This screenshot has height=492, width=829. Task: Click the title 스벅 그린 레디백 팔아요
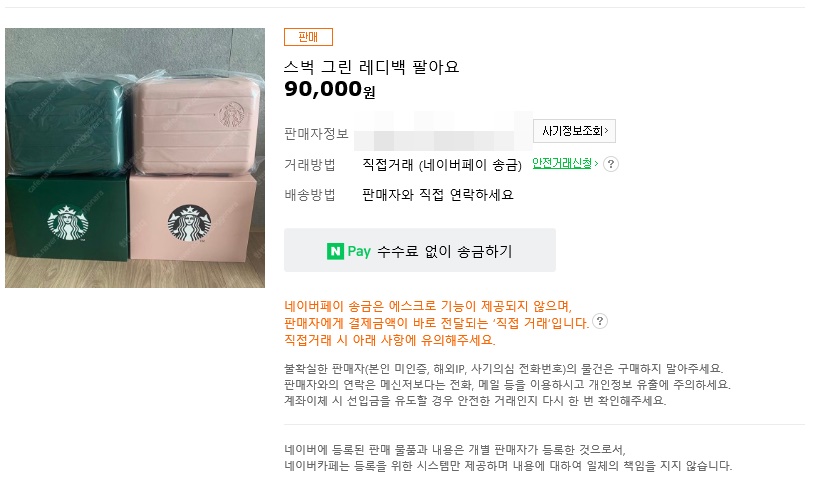372,67
